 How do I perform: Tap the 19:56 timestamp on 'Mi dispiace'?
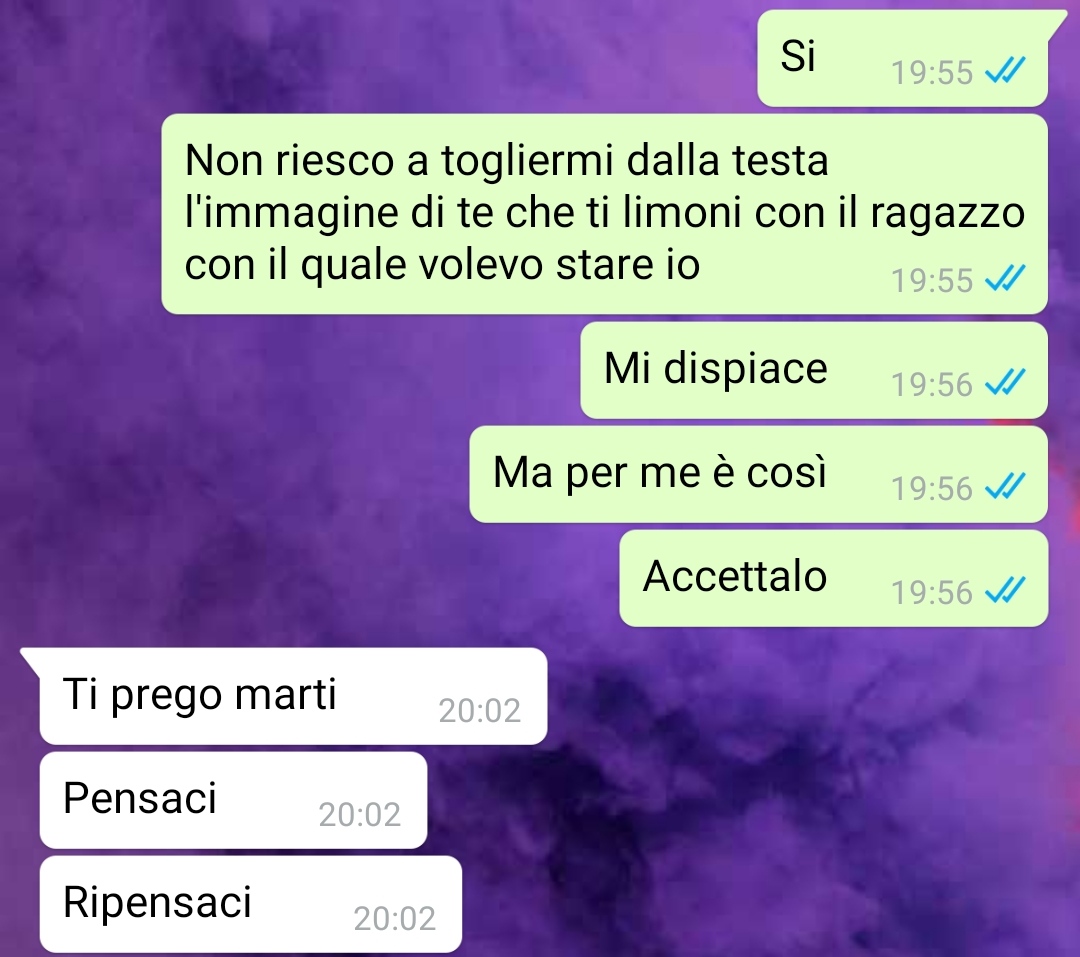[932, 384]
